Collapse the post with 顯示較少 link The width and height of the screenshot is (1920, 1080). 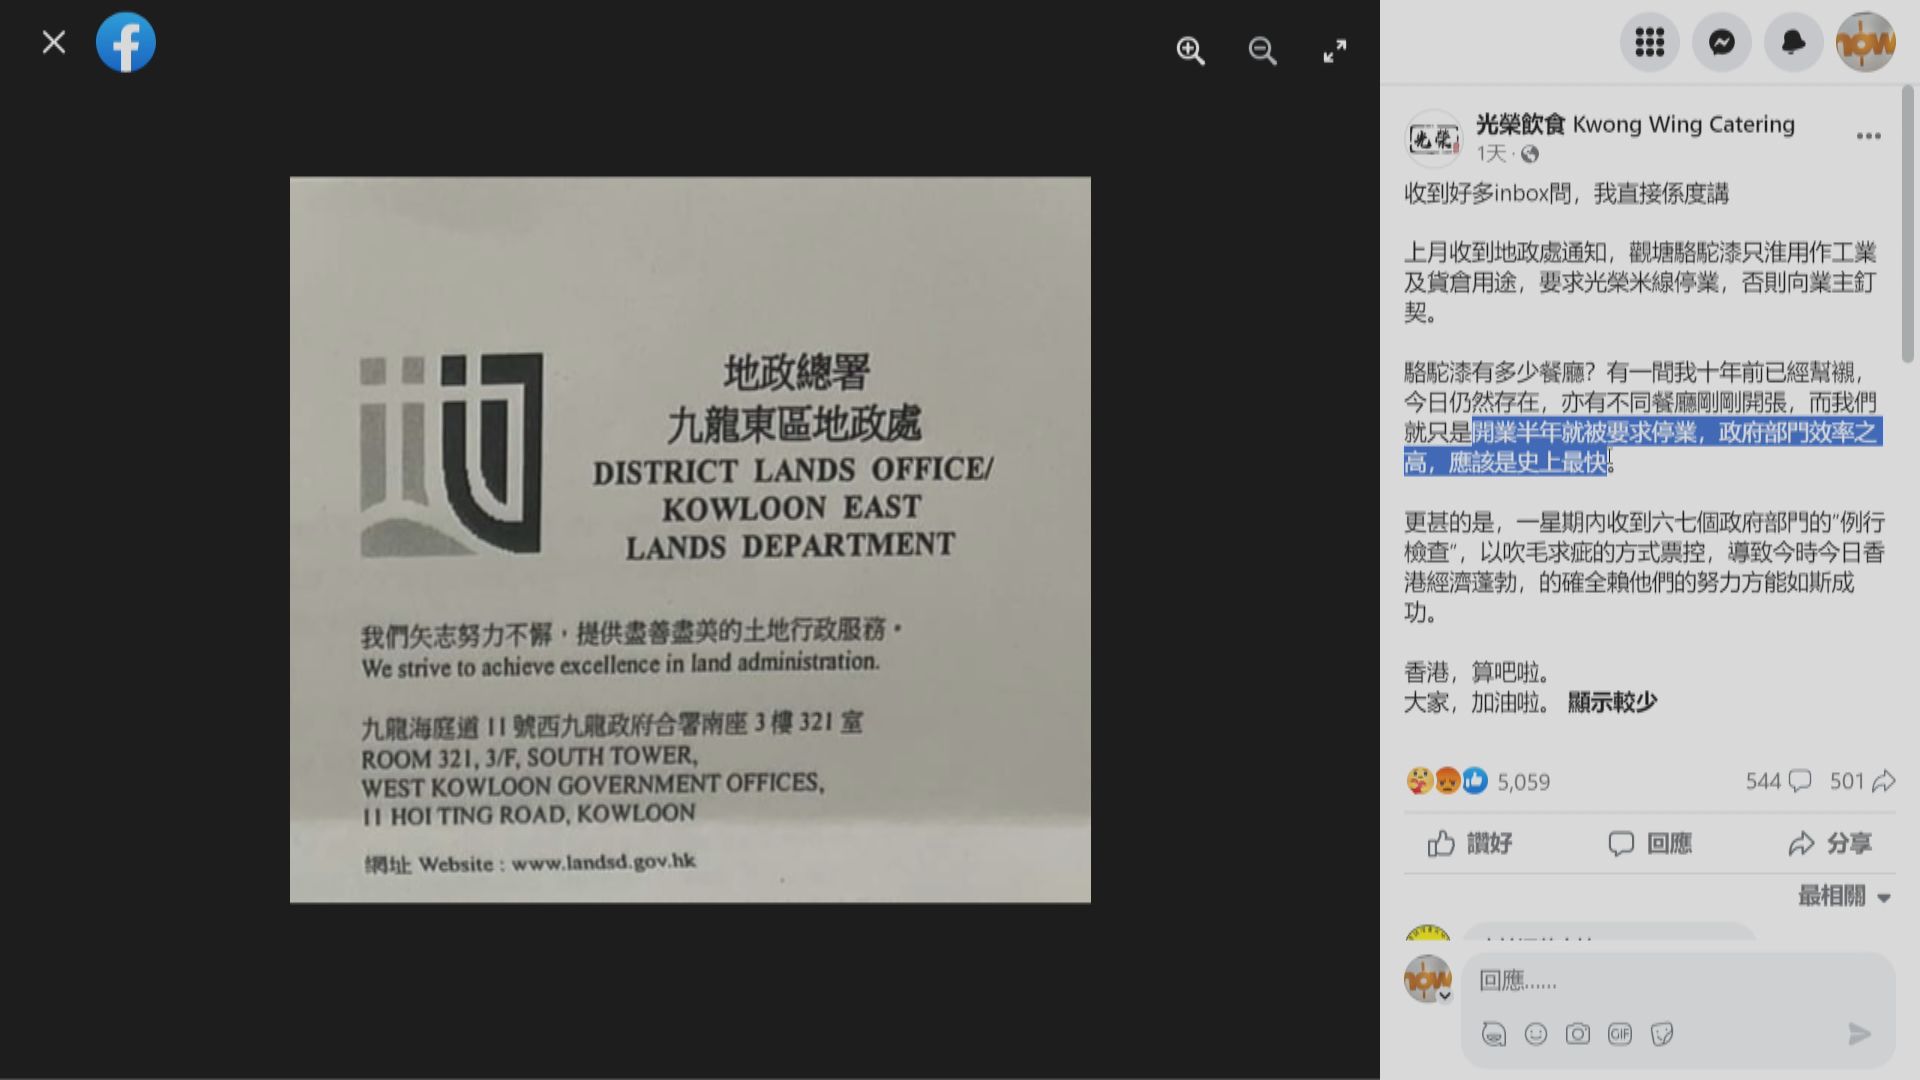pos(1610,702)
